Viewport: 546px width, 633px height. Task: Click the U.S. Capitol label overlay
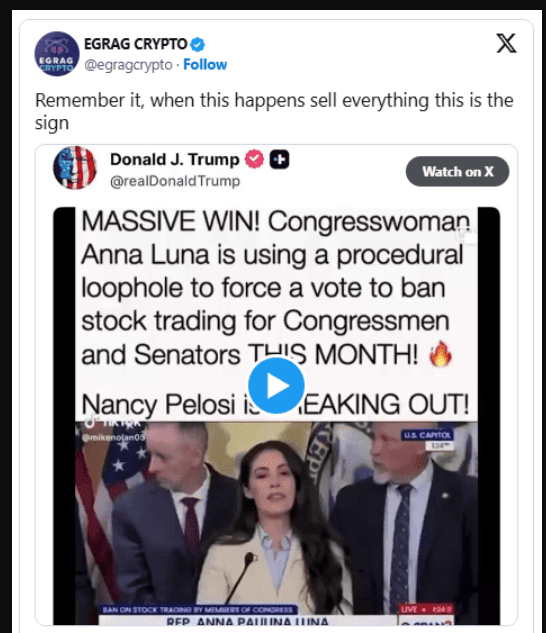click(x=427, y=435)
